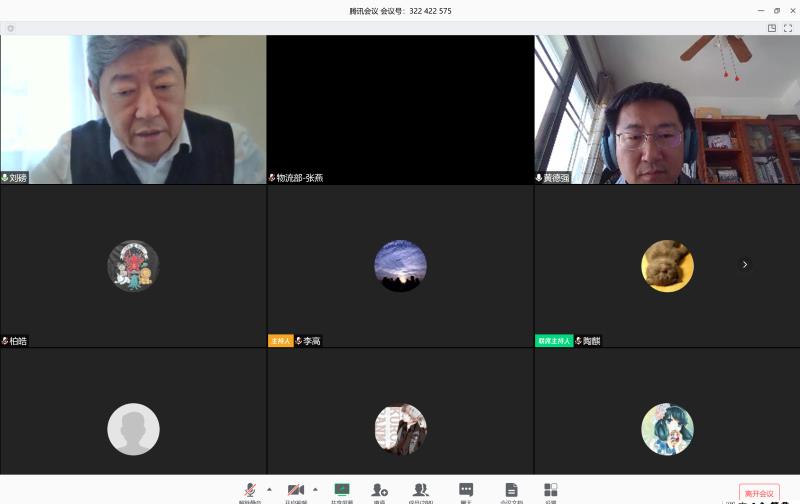The image size is (800, 504).
Task: Click the book cover avatar
Action: pyautogui.click(x=401, y=429)
